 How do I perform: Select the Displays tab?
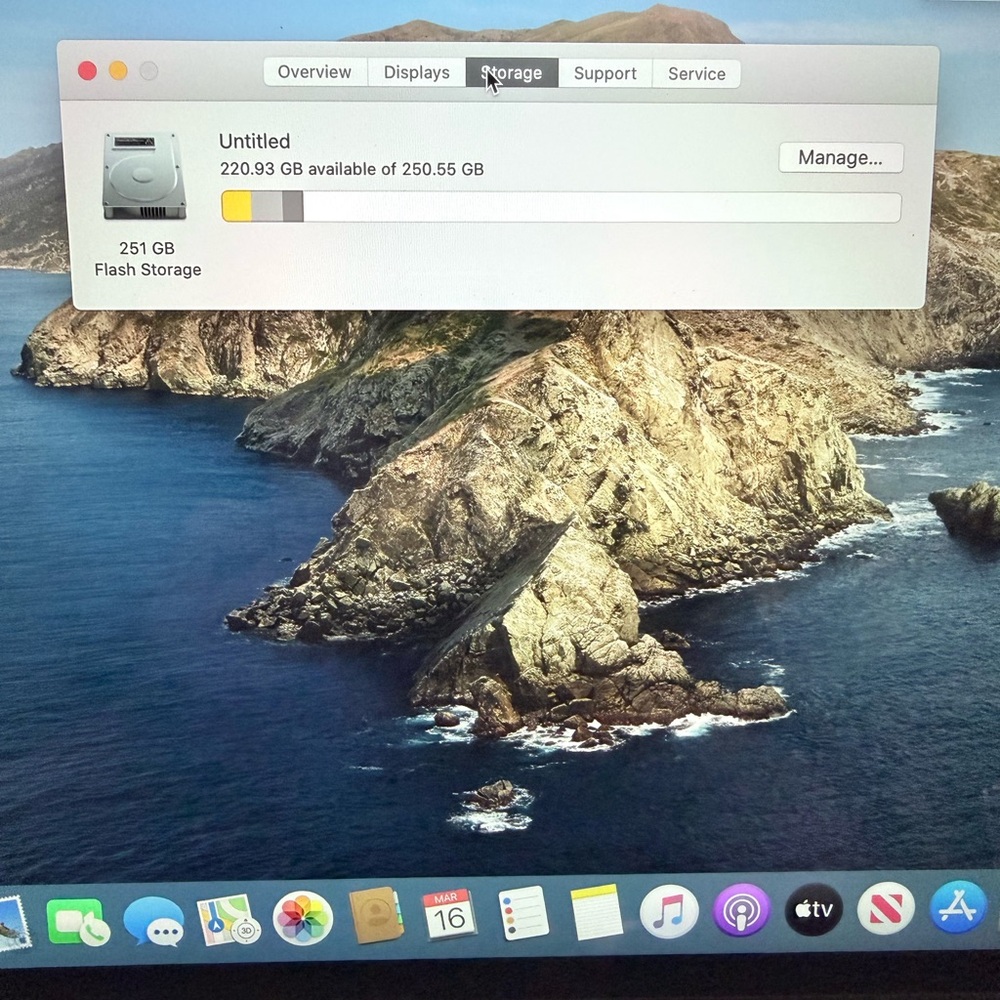tap(416, 72)
